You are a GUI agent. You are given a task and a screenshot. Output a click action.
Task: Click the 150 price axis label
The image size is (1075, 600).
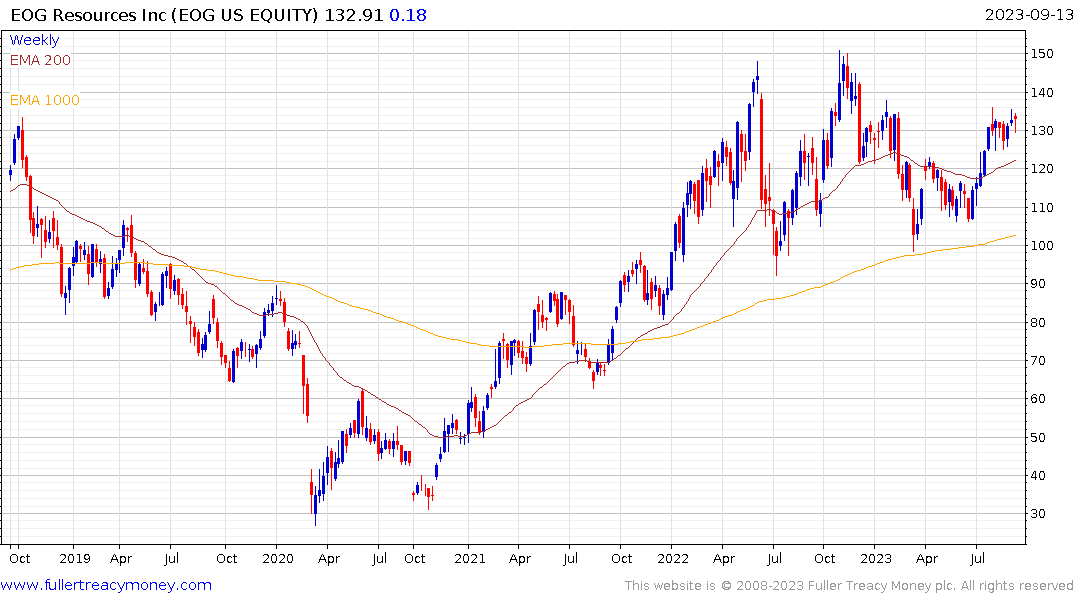(1042, 53)
